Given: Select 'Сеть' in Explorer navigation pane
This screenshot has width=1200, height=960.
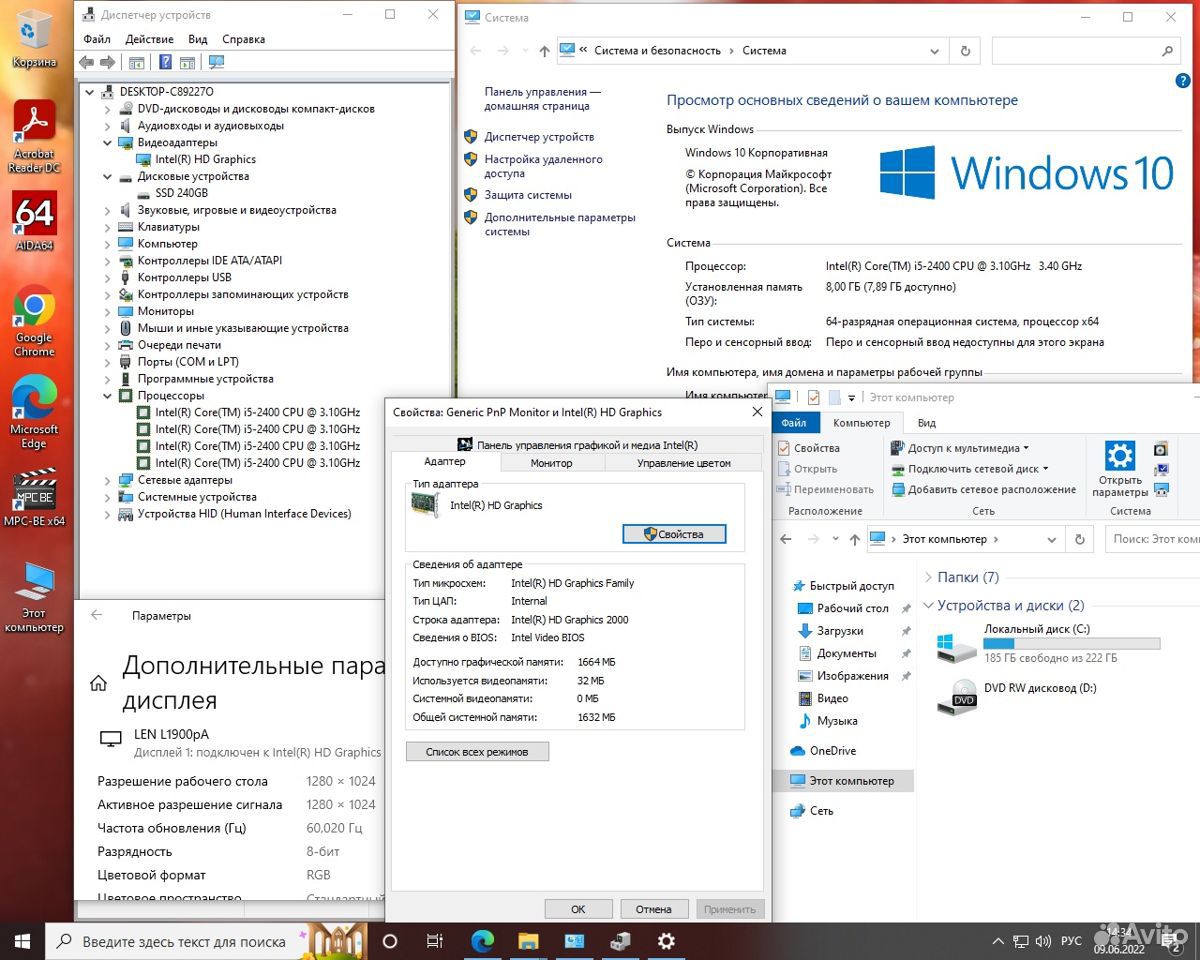Looking at the screenshot, I should point(822,811).
